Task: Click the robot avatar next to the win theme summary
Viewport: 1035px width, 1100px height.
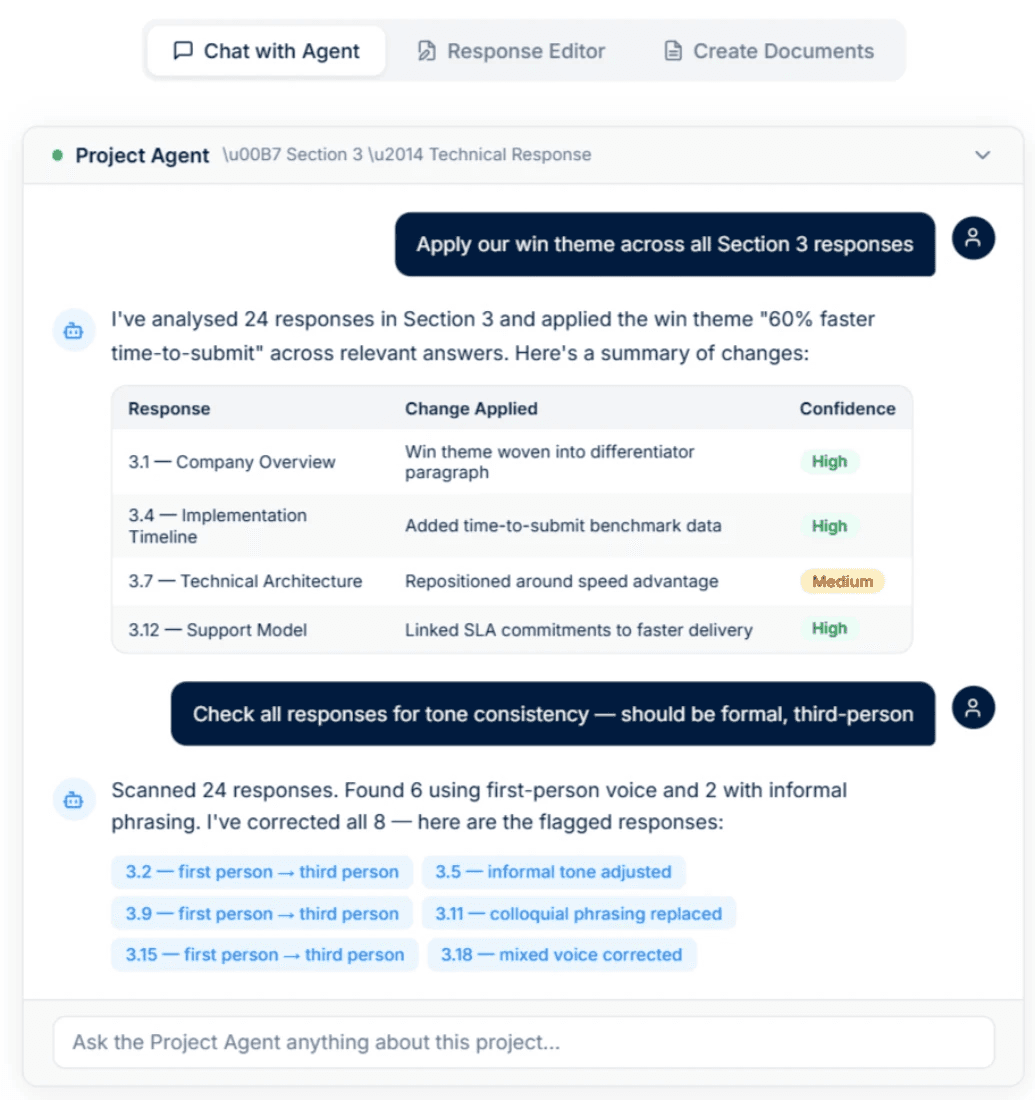Action: coord(73,330)
